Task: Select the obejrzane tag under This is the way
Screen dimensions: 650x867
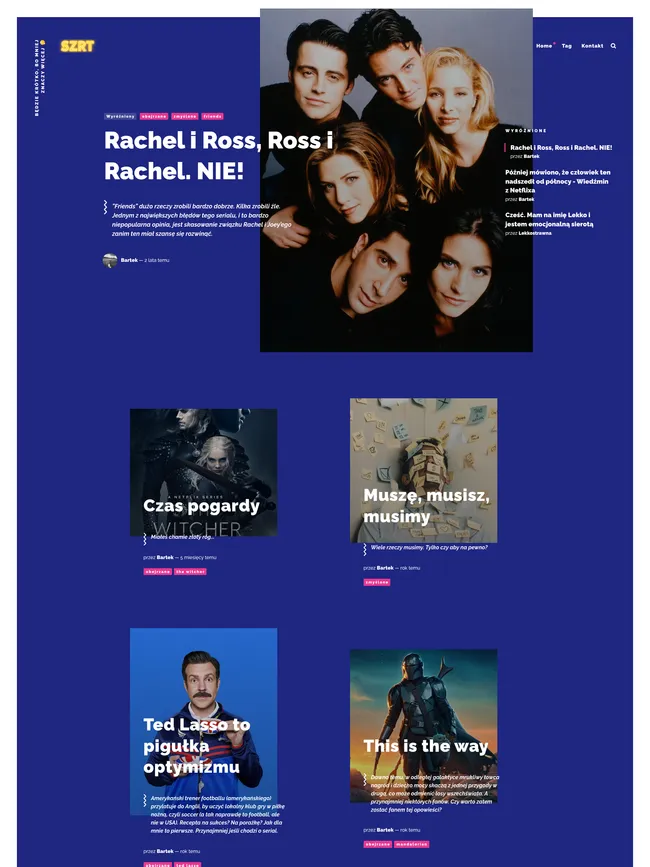Action: tap(378, 844)
